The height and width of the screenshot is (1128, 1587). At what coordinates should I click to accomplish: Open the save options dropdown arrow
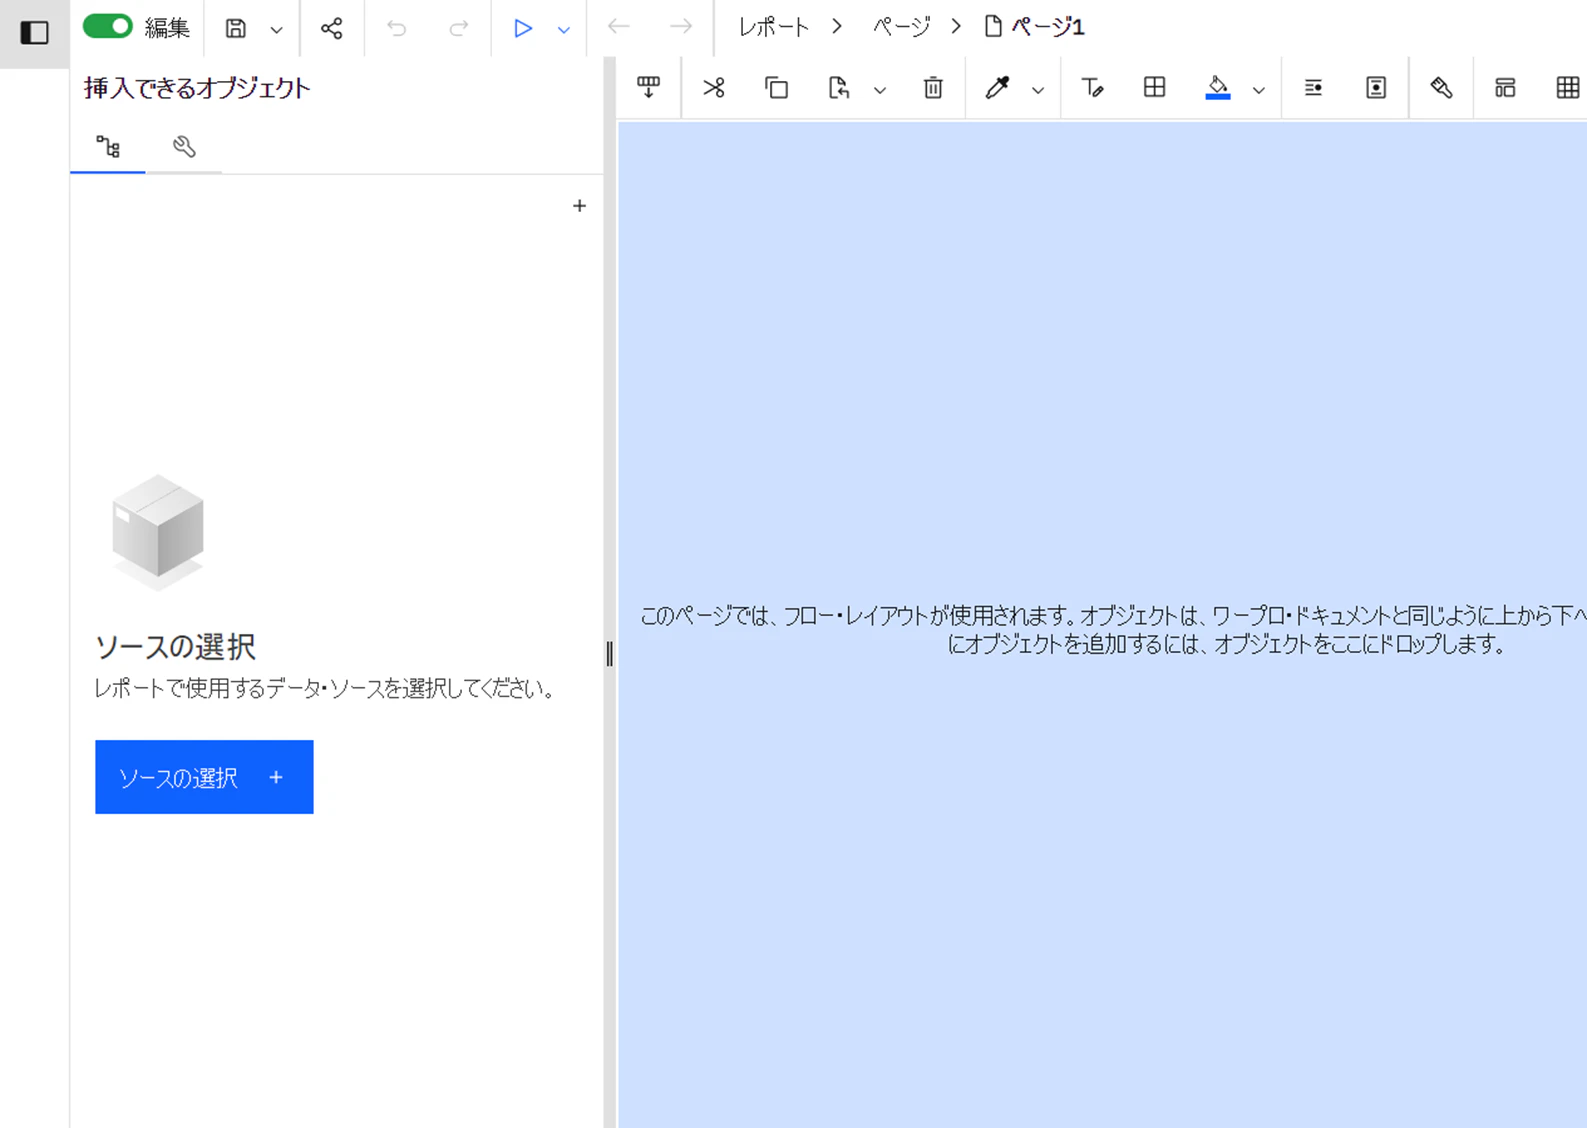[277, 30]
